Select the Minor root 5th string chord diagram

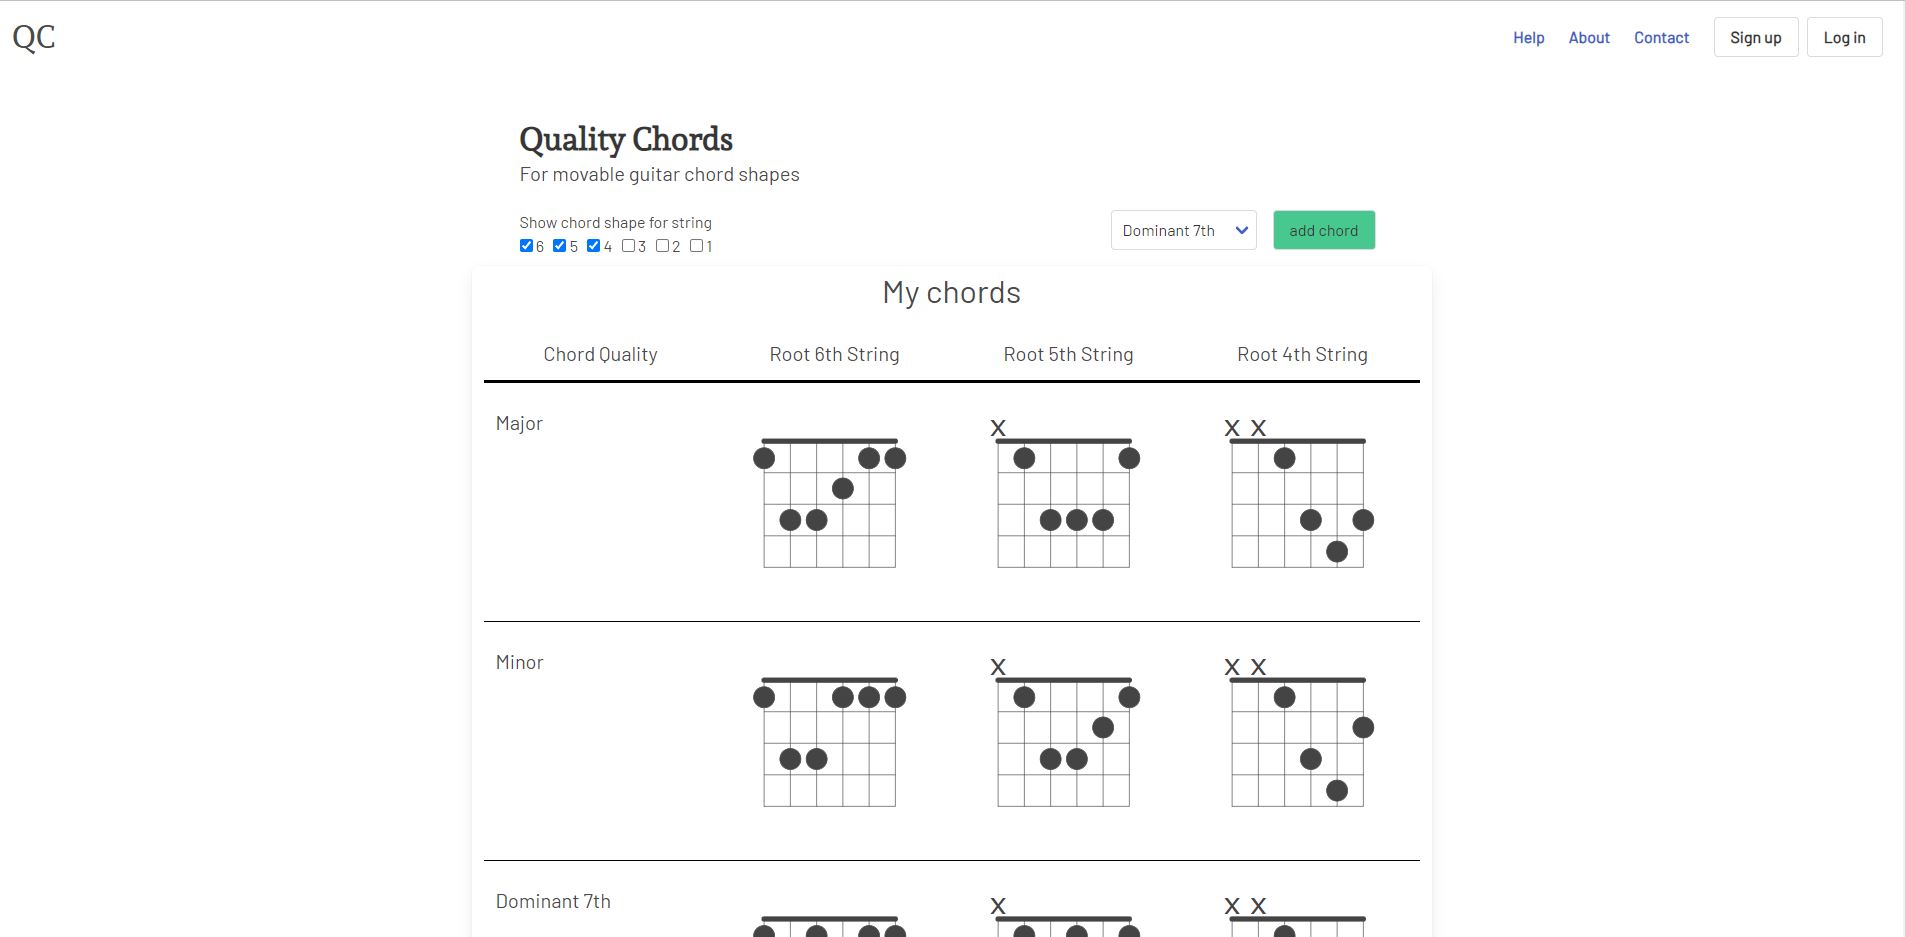(x=1064, y=733)
